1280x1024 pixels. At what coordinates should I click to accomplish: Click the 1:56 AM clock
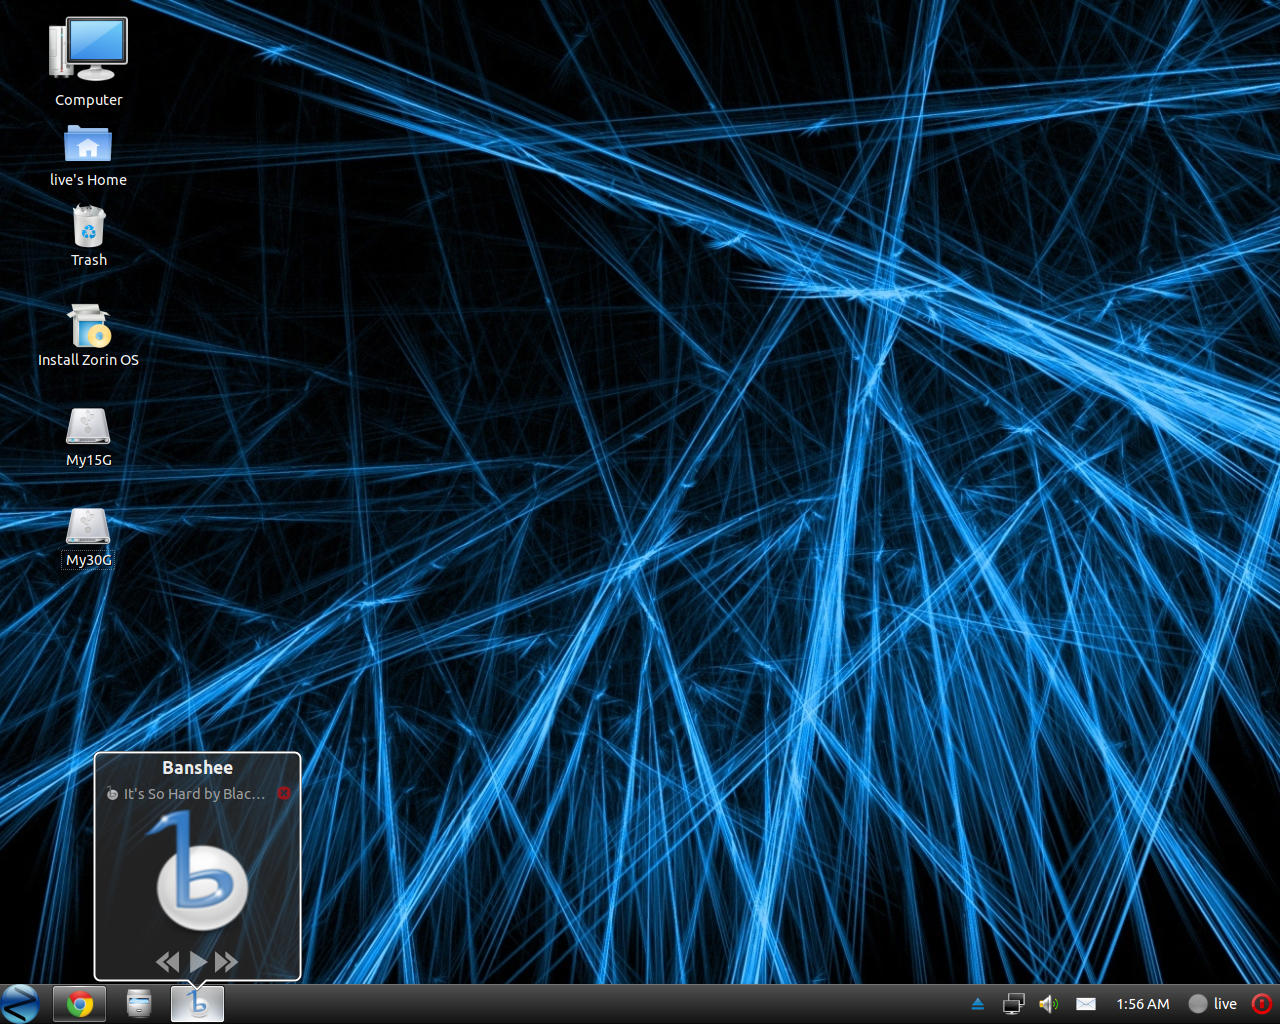[x=1143, y=1004]
